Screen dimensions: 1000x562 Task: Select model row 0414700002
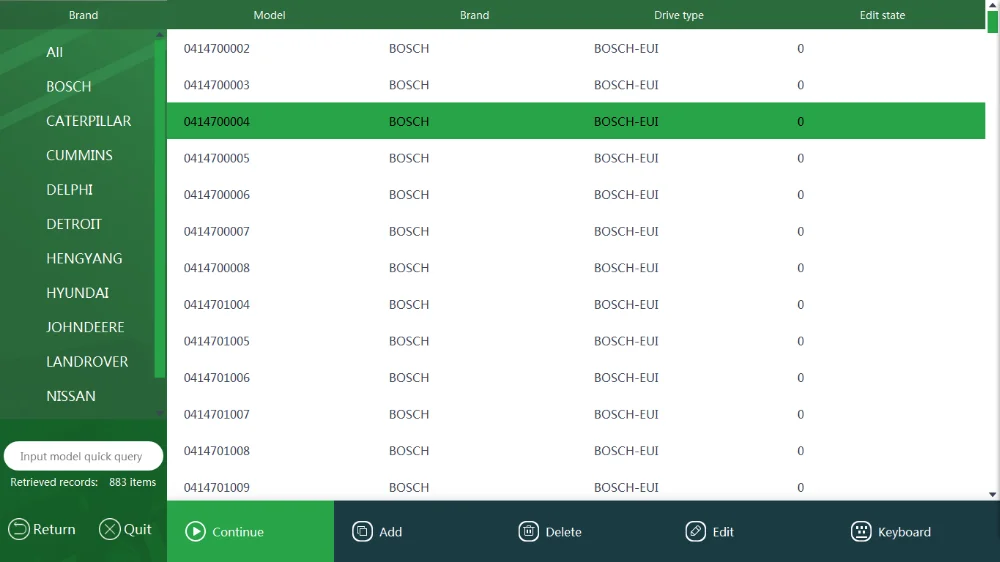(576, 48)
